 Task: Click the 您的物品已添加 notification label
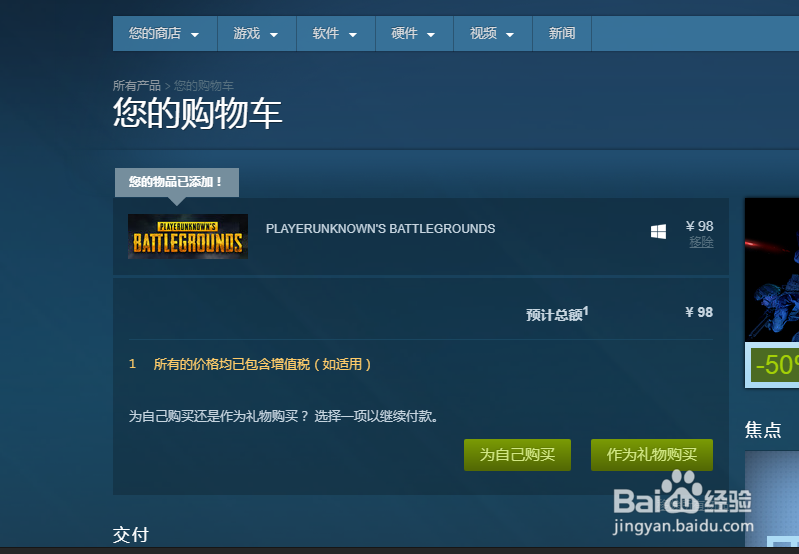[176, 182]
